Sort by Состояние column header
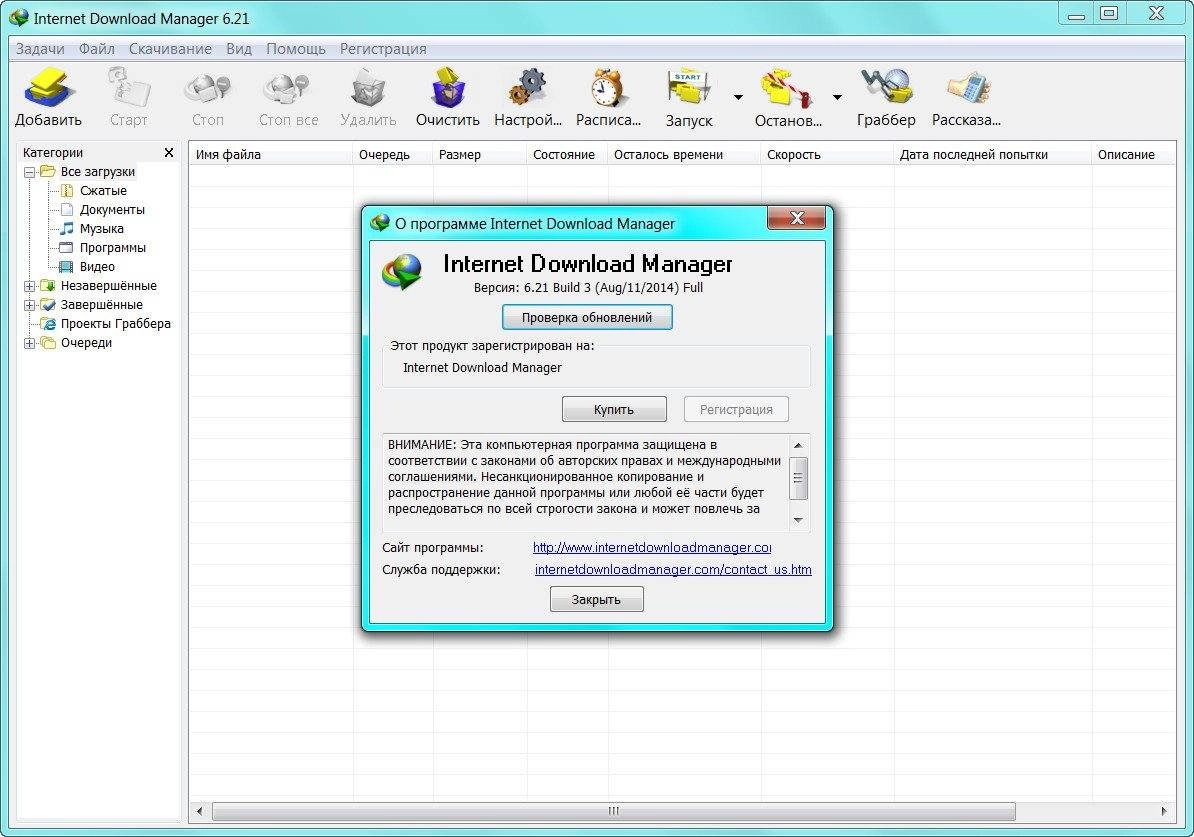Image resolution: width=1194 pixels, height=837 pixels. (567, 155)
